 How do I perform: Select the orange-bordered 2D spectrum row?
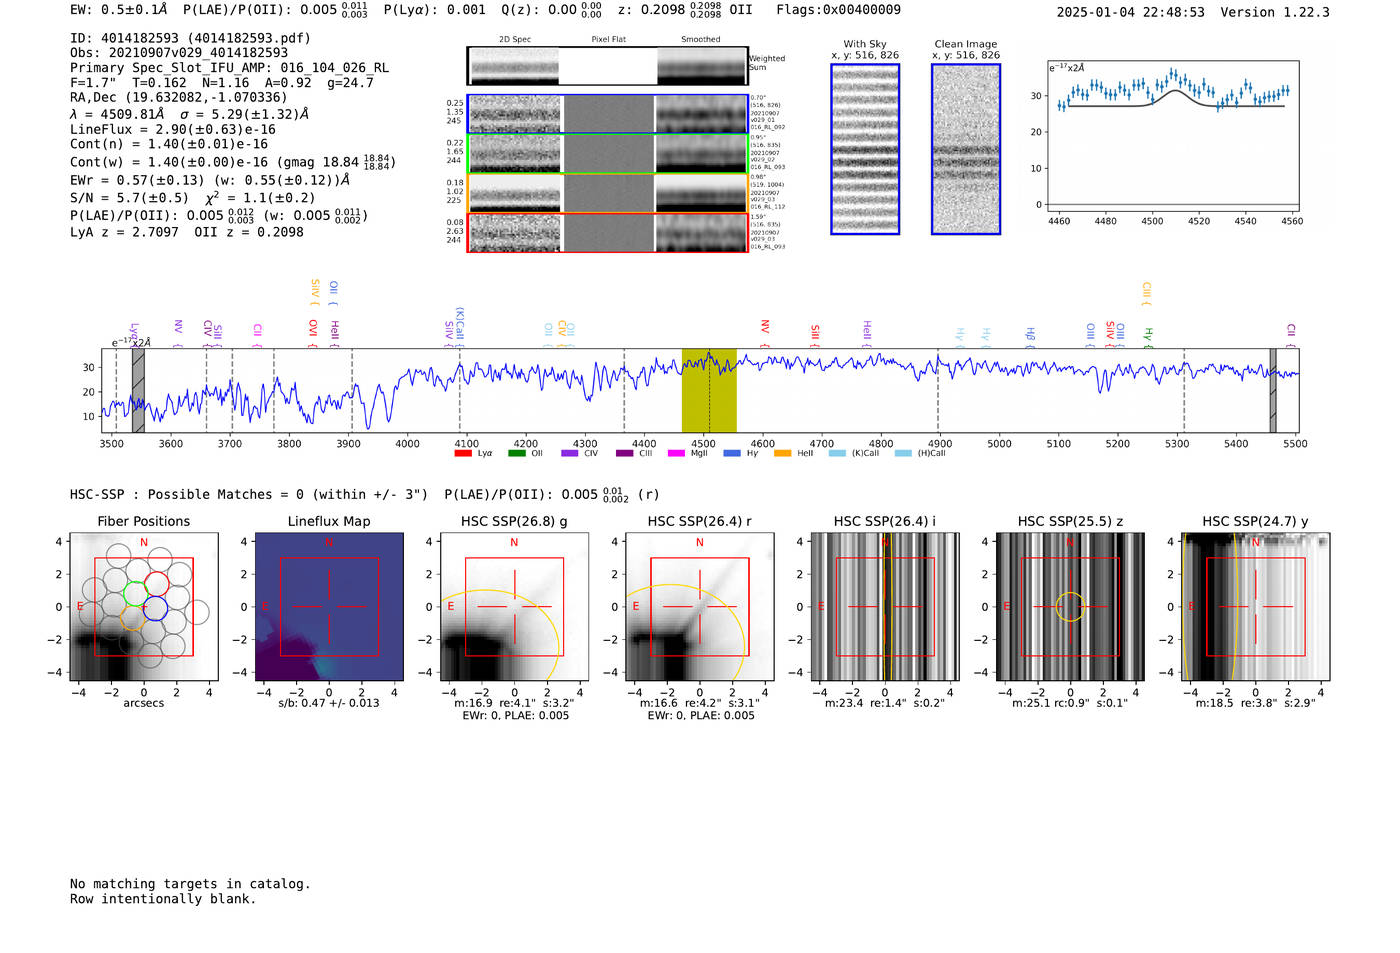coord(607,193)
